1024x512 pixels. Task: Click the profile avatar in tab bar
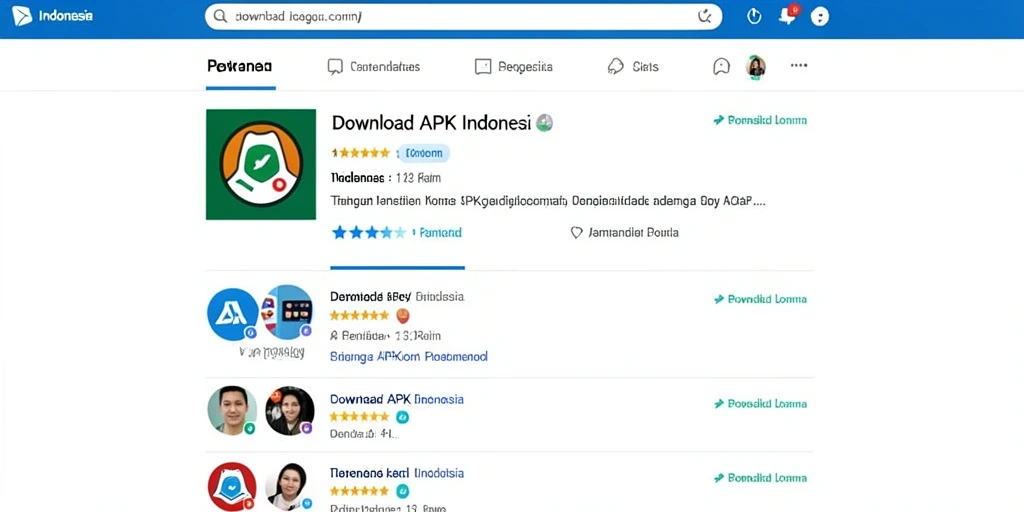click(x=756, y=66)
